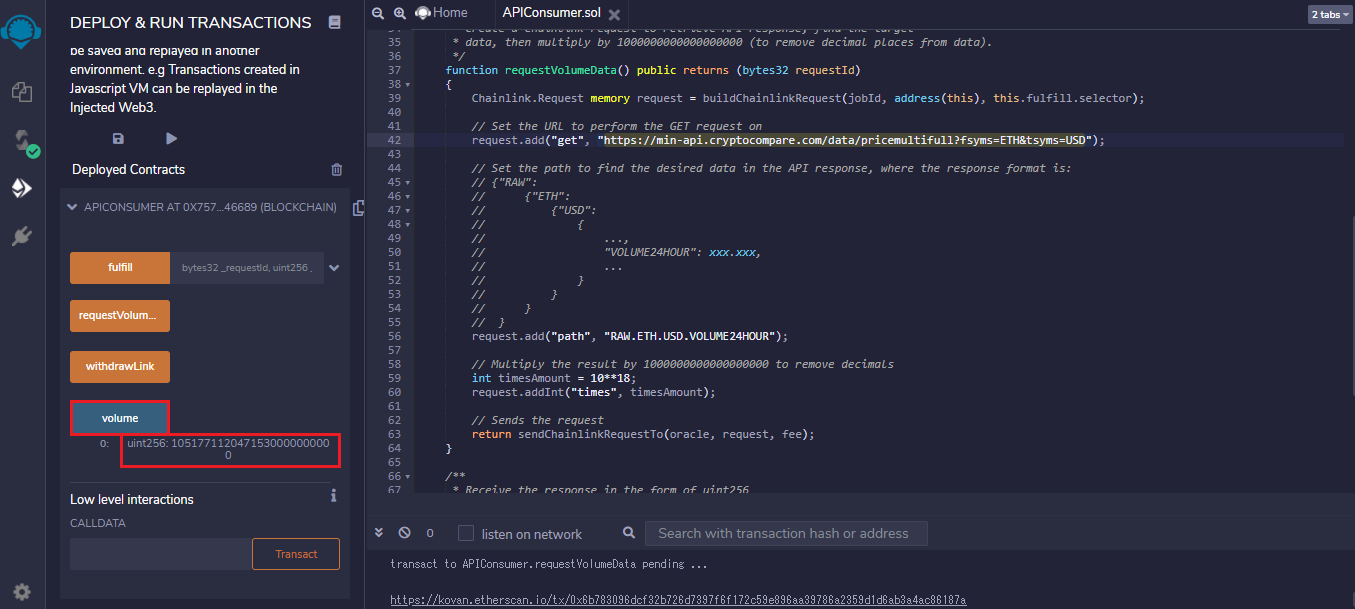Viewport: 1355px width, 609px height.
Task: Click the withdrawLink button
Action: [x=120, y=367]
